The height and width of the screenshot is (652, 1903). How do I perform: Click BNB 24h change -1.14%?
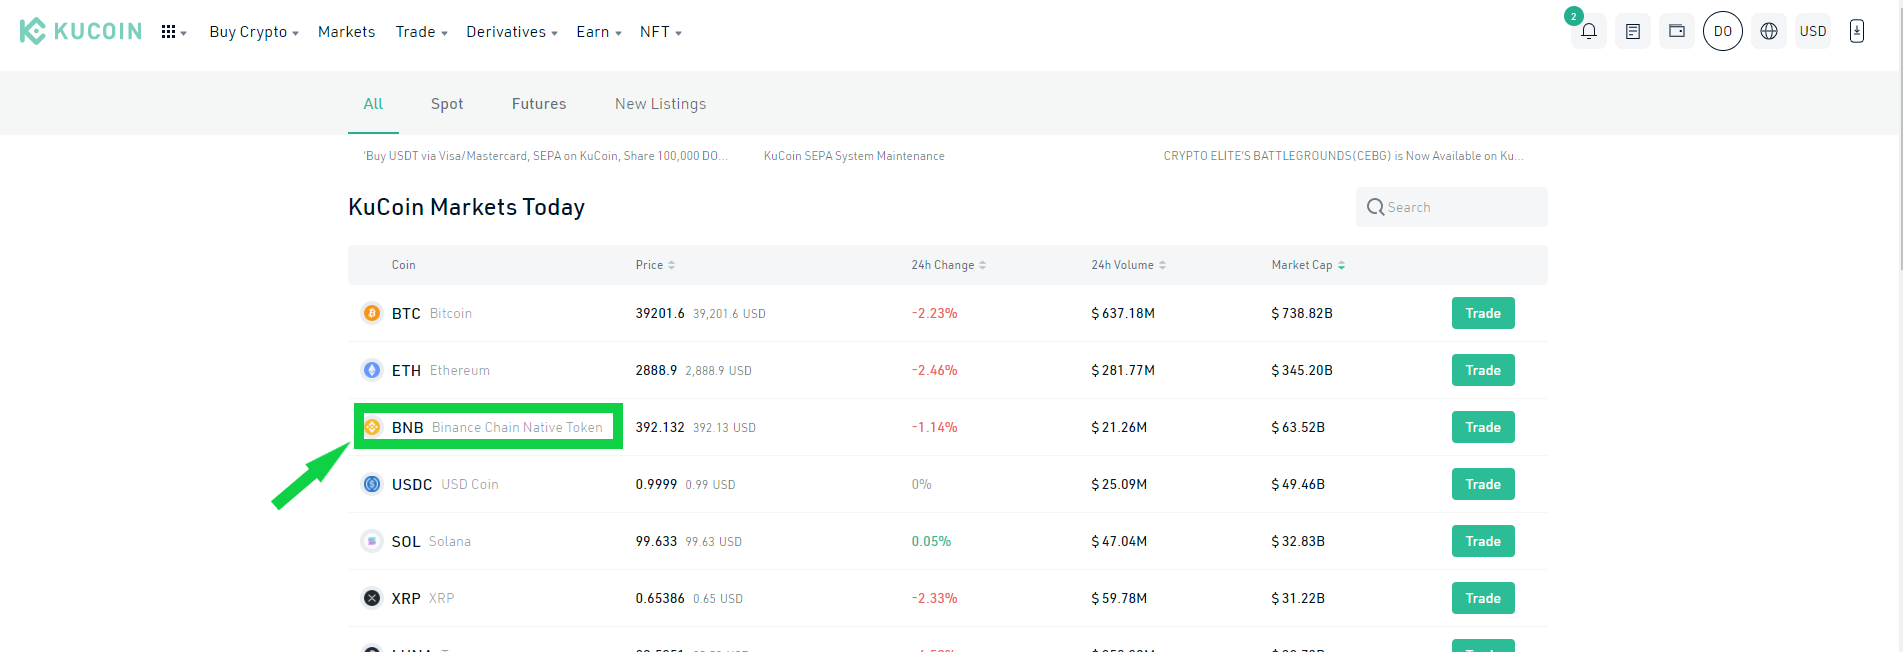pos(934,427)
